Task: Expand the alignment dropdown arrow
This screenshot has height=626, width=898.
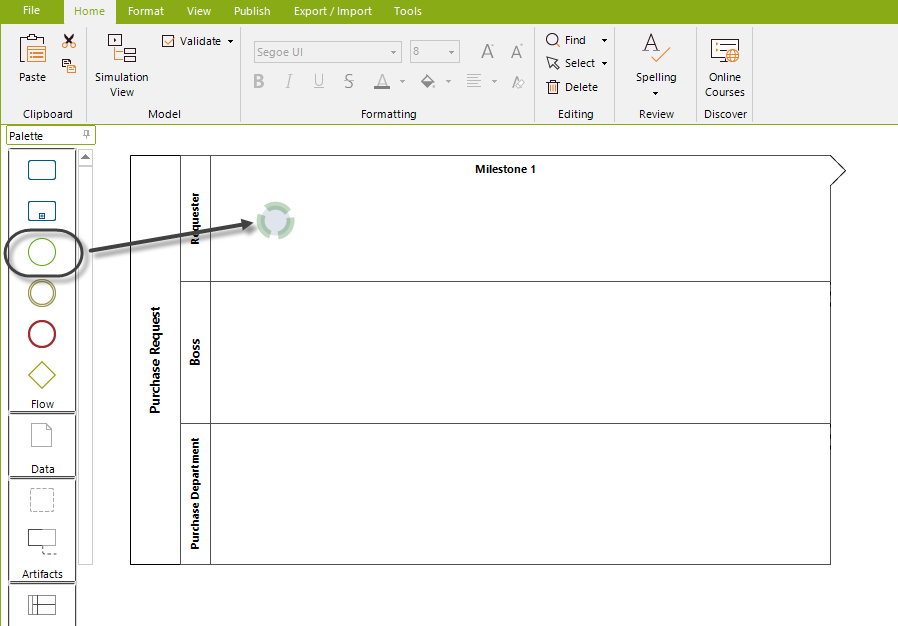Action: click(x=494, y=81)
